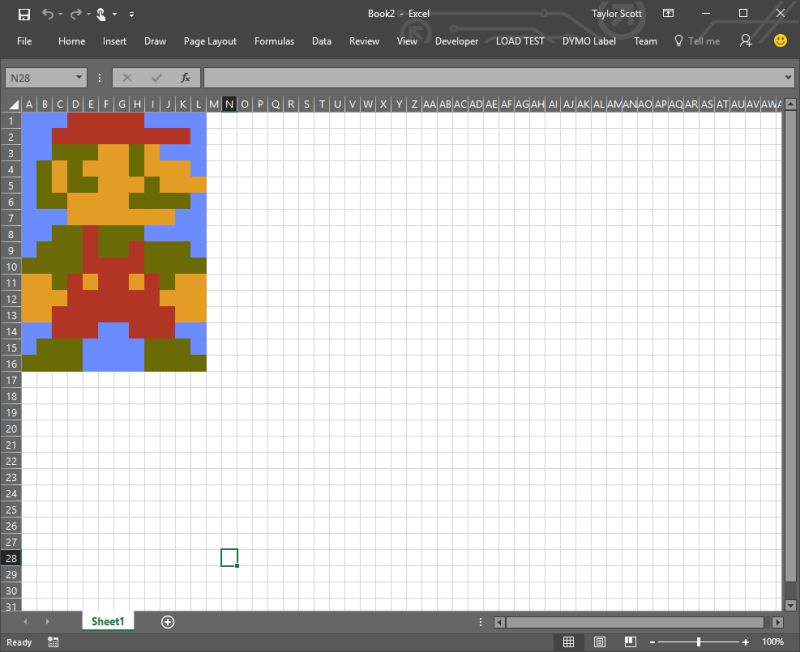This screenshot has width=800, height=652.
Task: Click the Undo icon
Action: pos(49,14)
